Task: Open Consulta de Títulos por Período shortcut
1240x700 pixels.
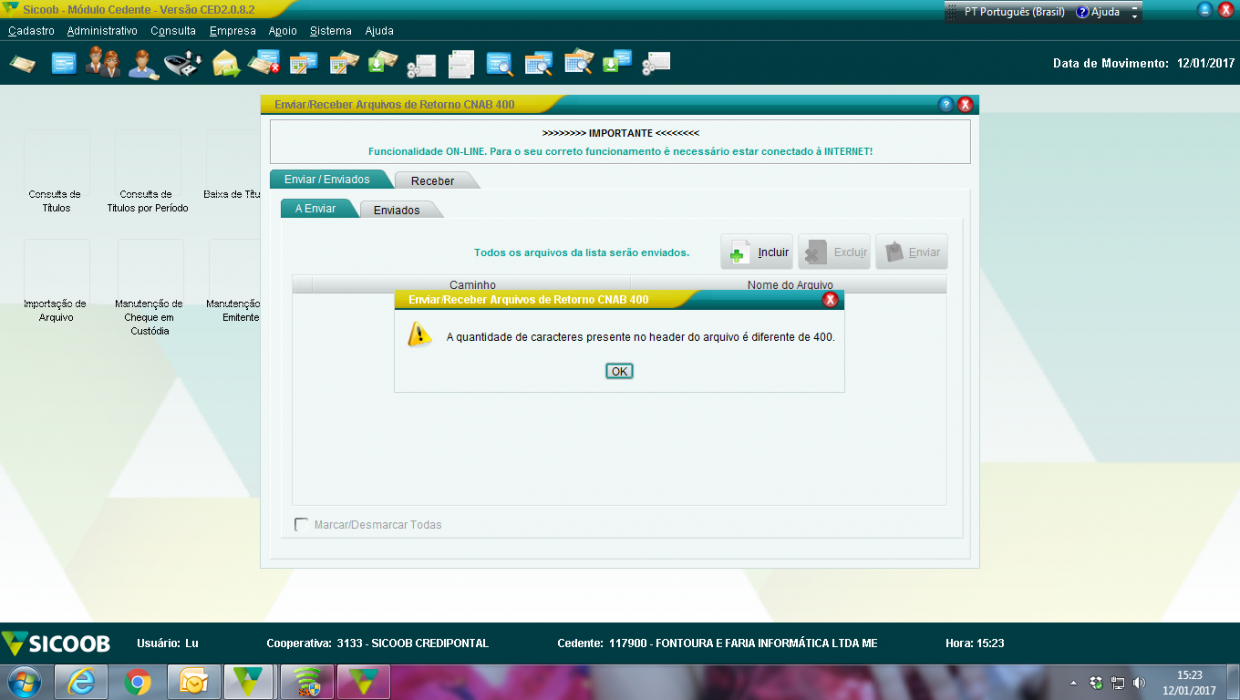Action: [x=148, y=172]
